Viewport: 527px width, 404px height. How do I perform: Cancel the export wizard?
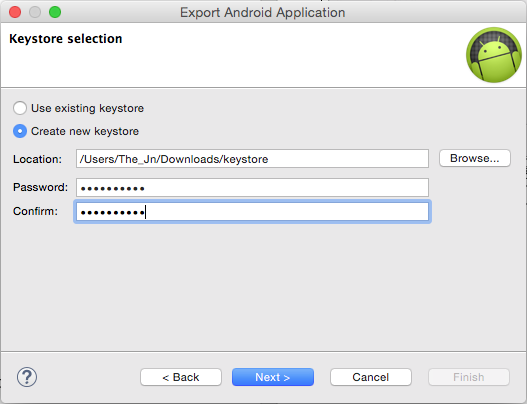coord(371,377)
